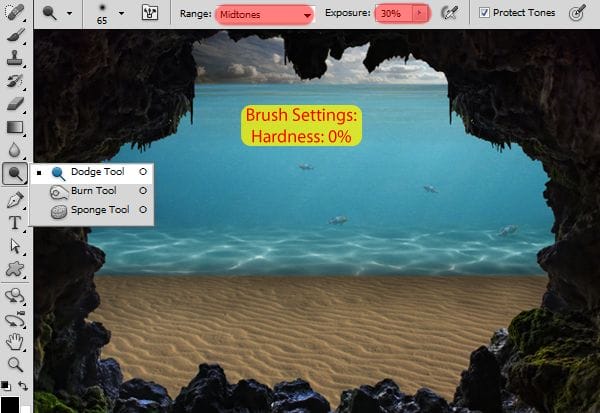
Task: Toggle the airbrush mode icon
Action: [449, 13]
